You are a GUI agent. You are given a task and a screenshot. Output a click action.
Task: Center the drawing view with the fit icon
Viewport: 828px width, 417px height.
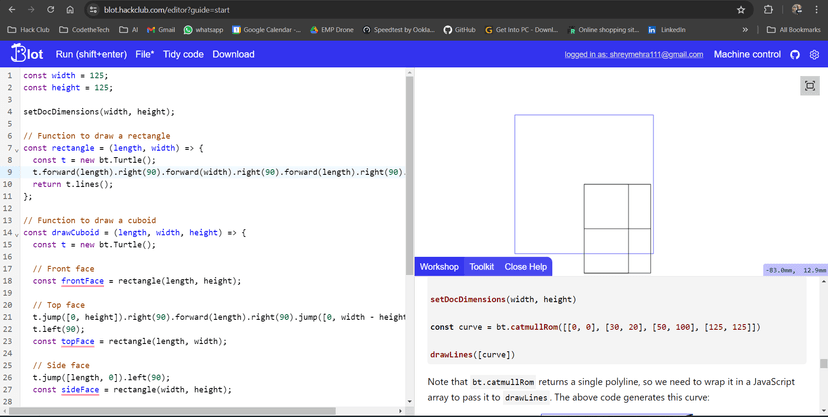809,87
